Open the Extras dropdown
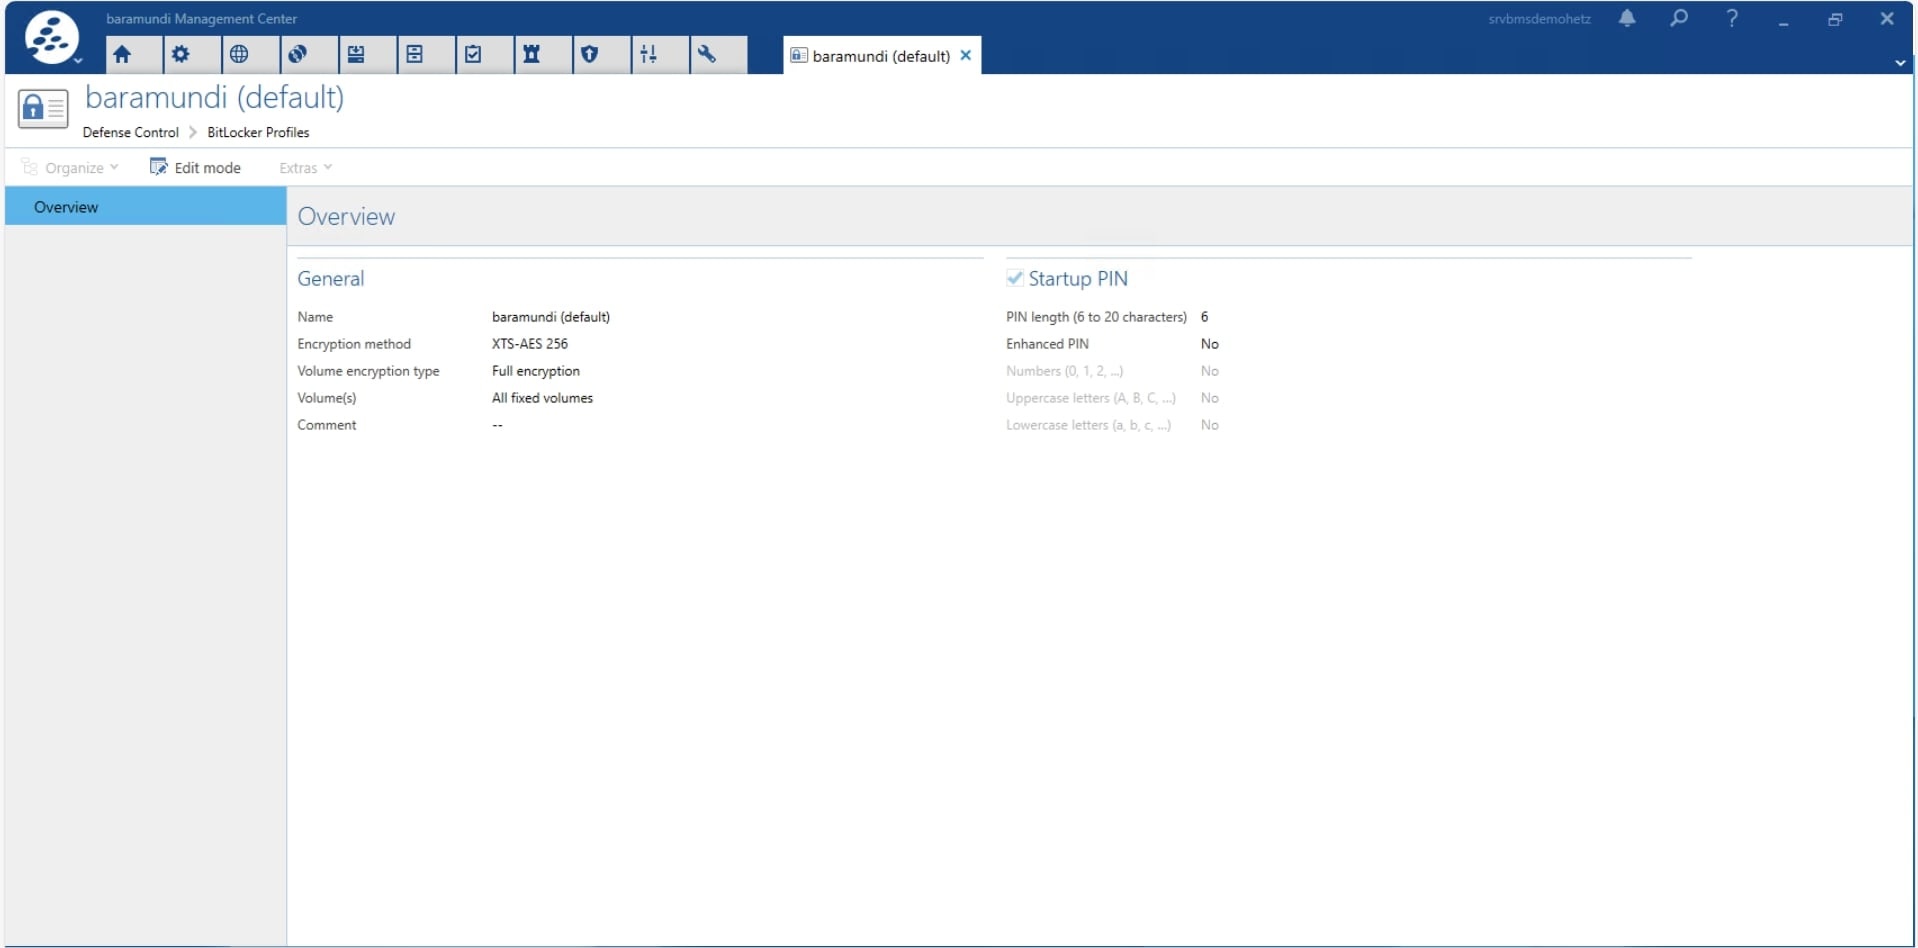 point(305,168)
